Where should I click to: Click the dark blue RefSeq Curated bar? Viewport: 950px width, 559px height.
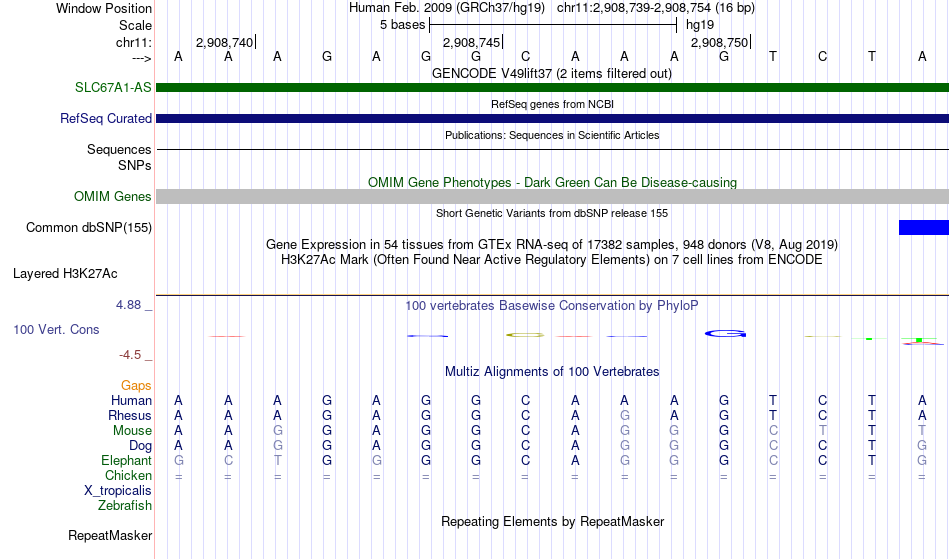tap(552, 118)
